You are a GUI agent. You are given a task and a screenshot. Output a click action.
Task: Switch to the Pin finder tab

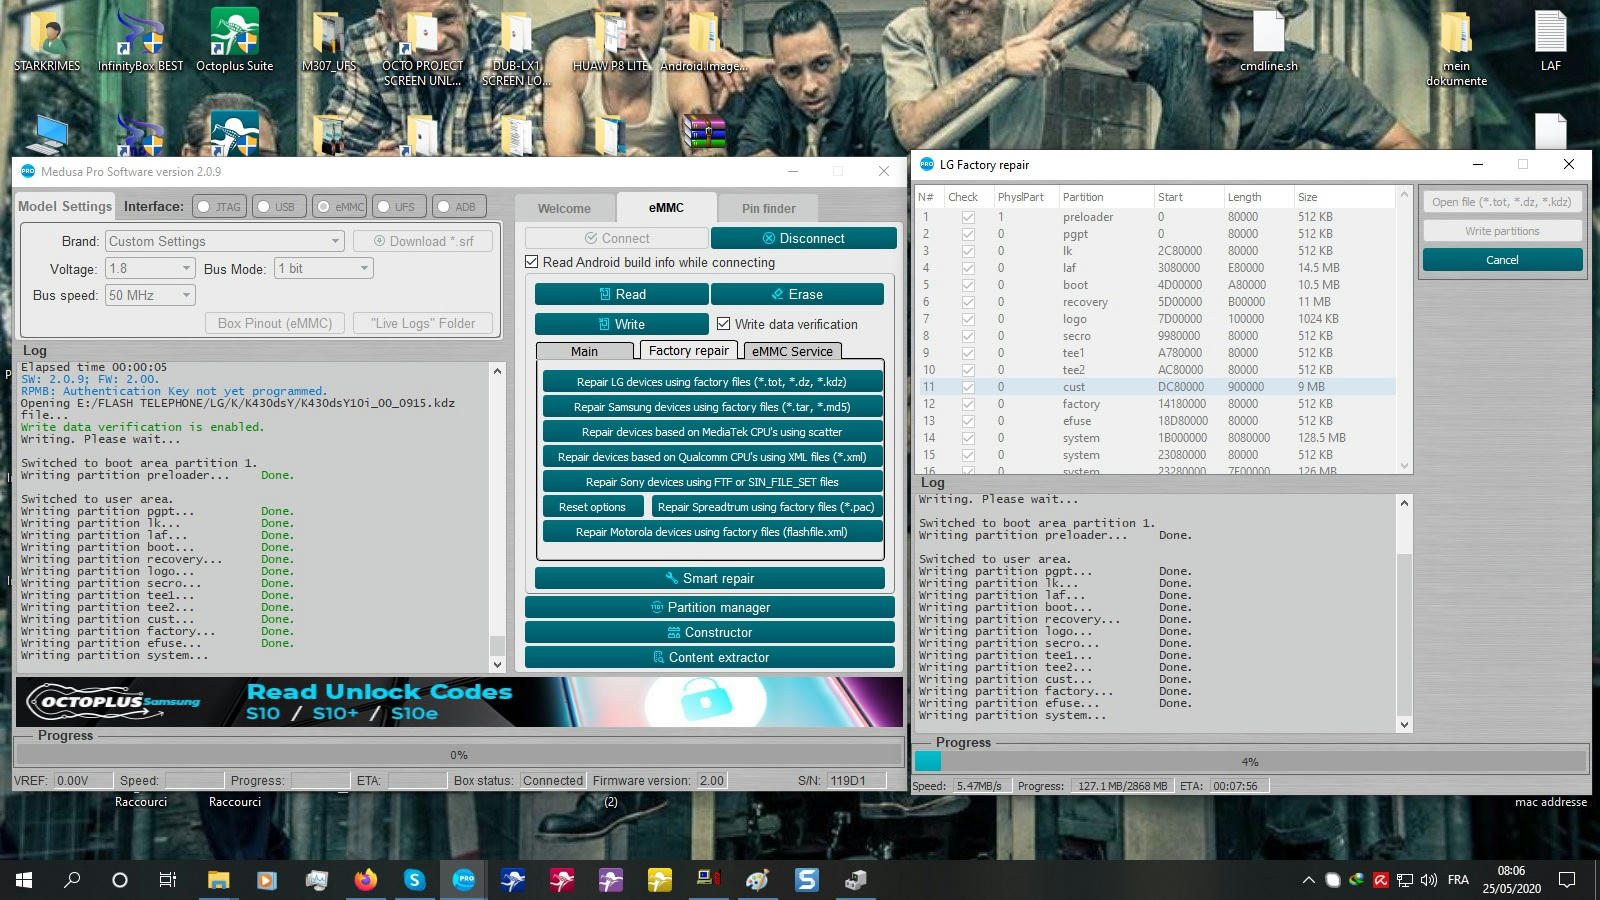tap(768, 208)
